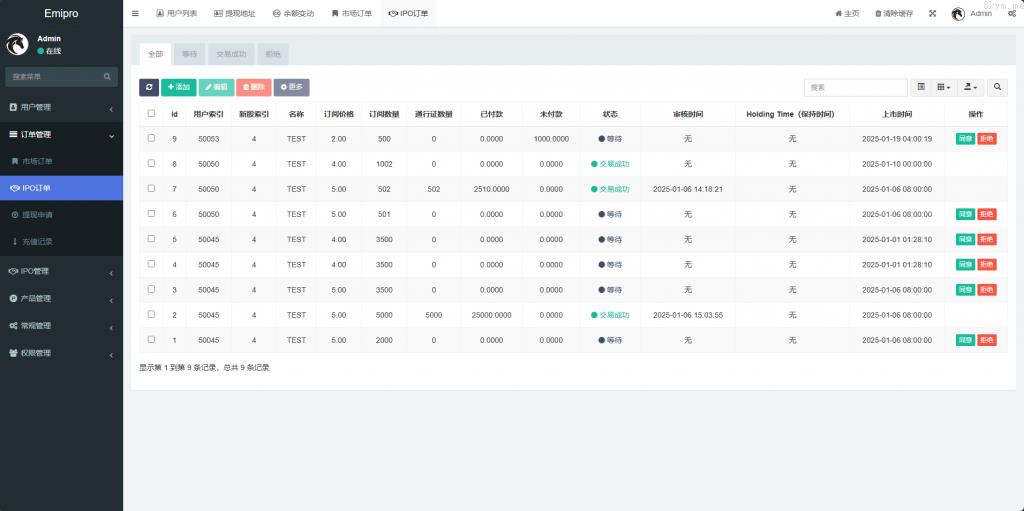1024x511 pixels.
Task: Switch to the 交易成功 filter tab
Action: (x=231, y=54)
